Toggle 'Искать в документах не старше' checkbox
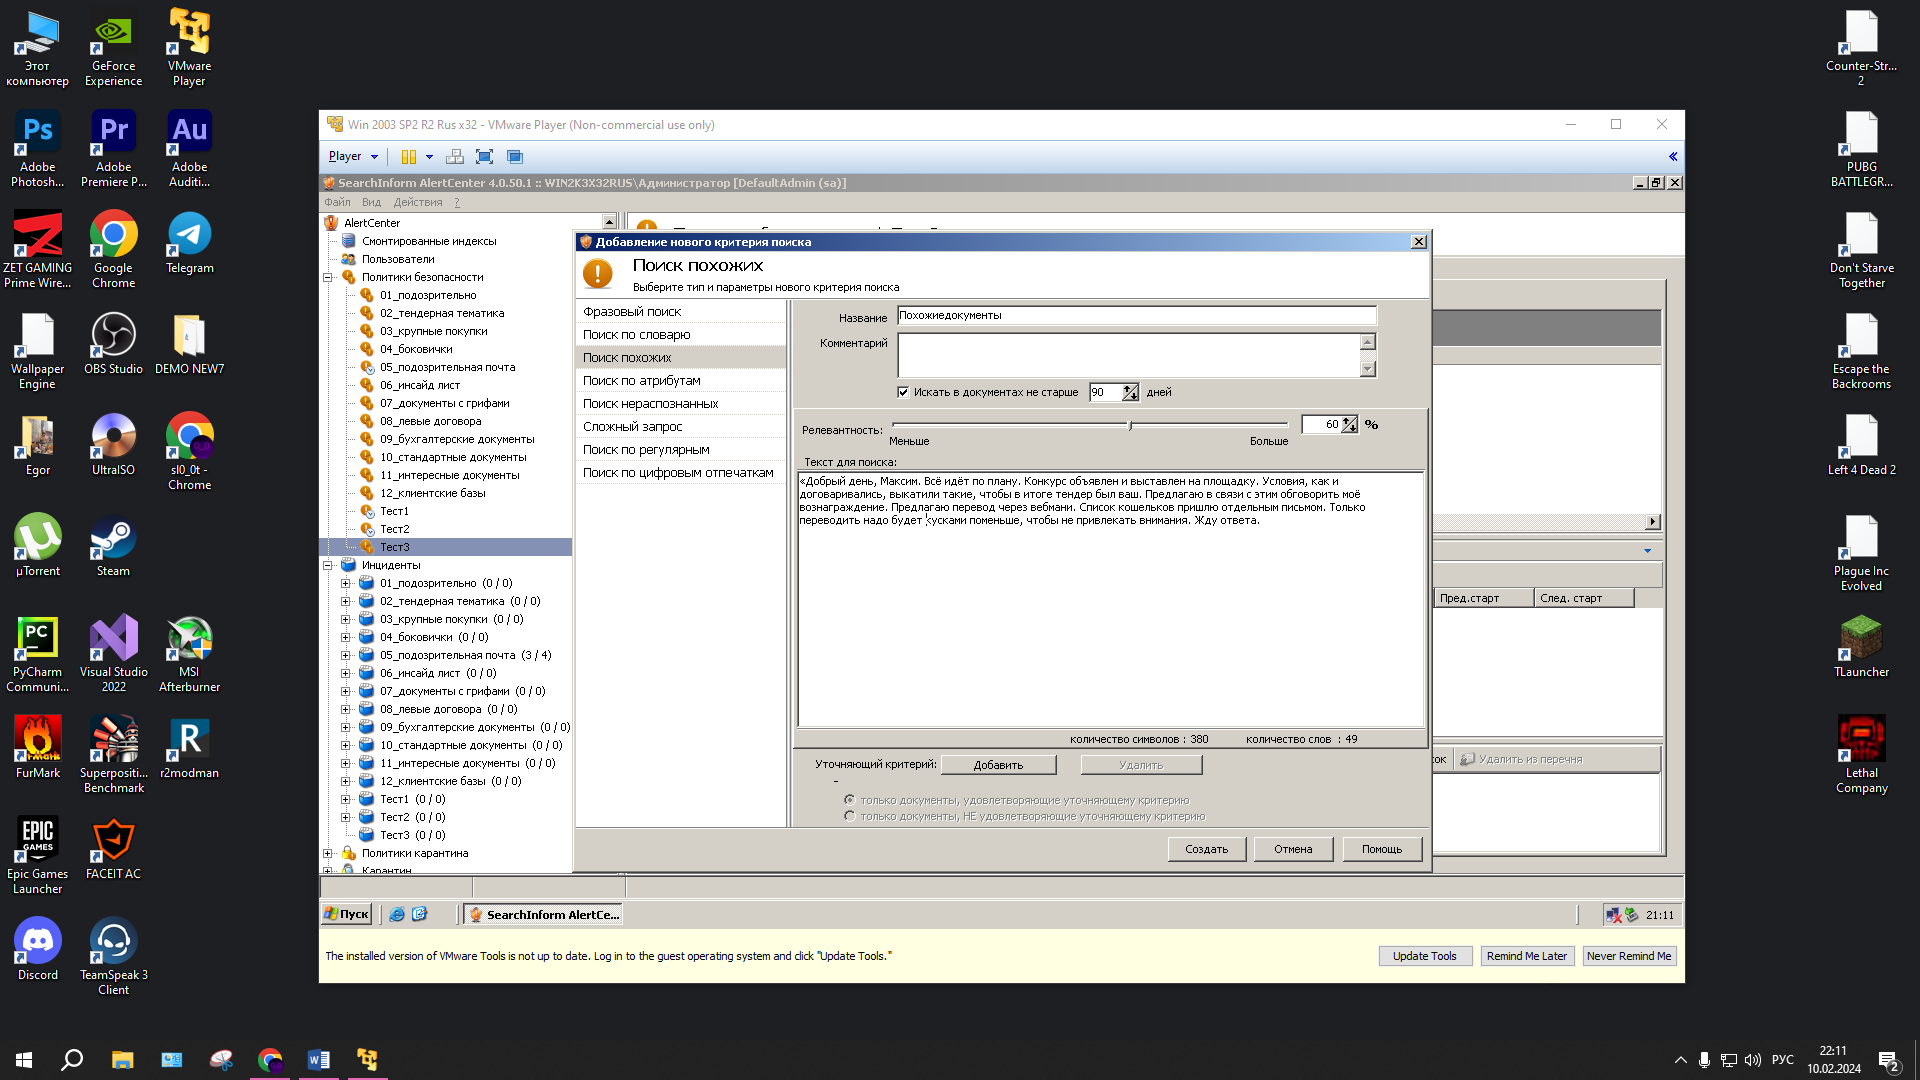 click(903, 392)
